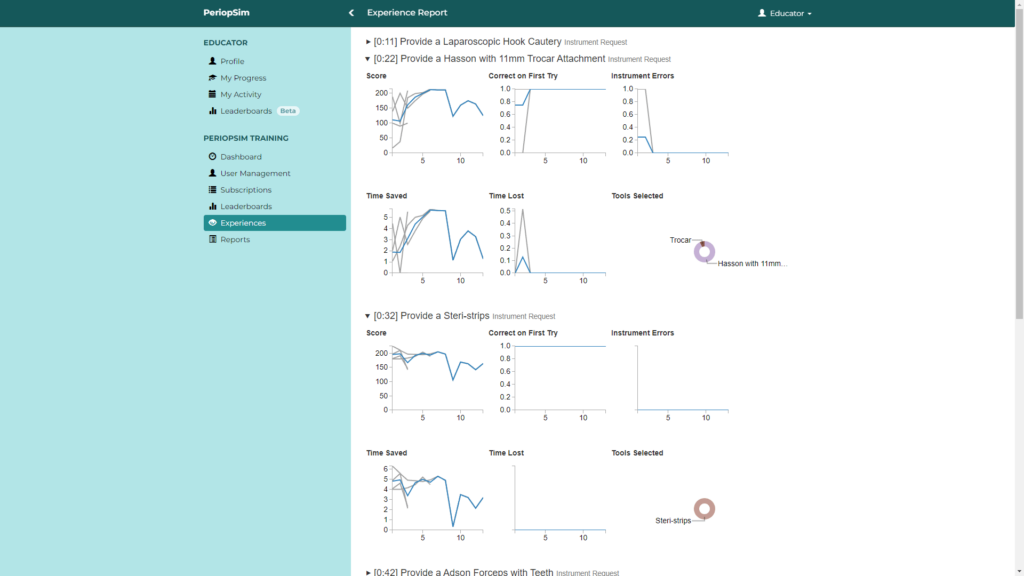The width and height of the screenshot is (1024, 576).
Task: Select the Profile person icon
Action: (210, 62)
